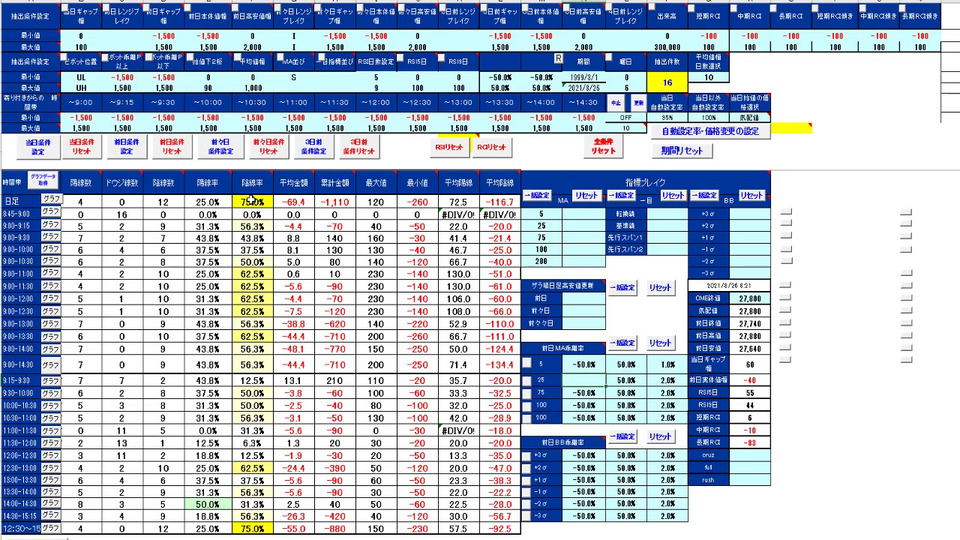Click the RSIリセット button
The width and height of the screenshot is (960, 540).
(449, 148)
